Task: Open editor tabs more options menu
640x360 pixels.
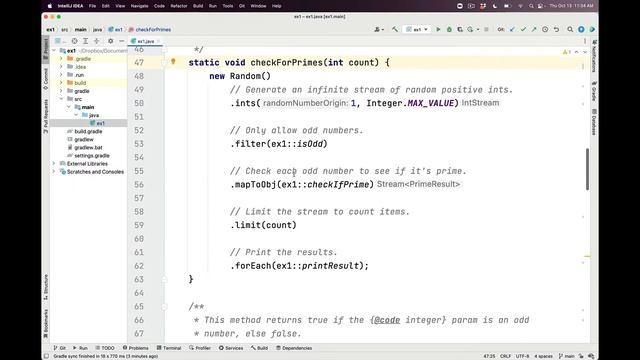Action: pyautogui.click(x=584, y=41)
